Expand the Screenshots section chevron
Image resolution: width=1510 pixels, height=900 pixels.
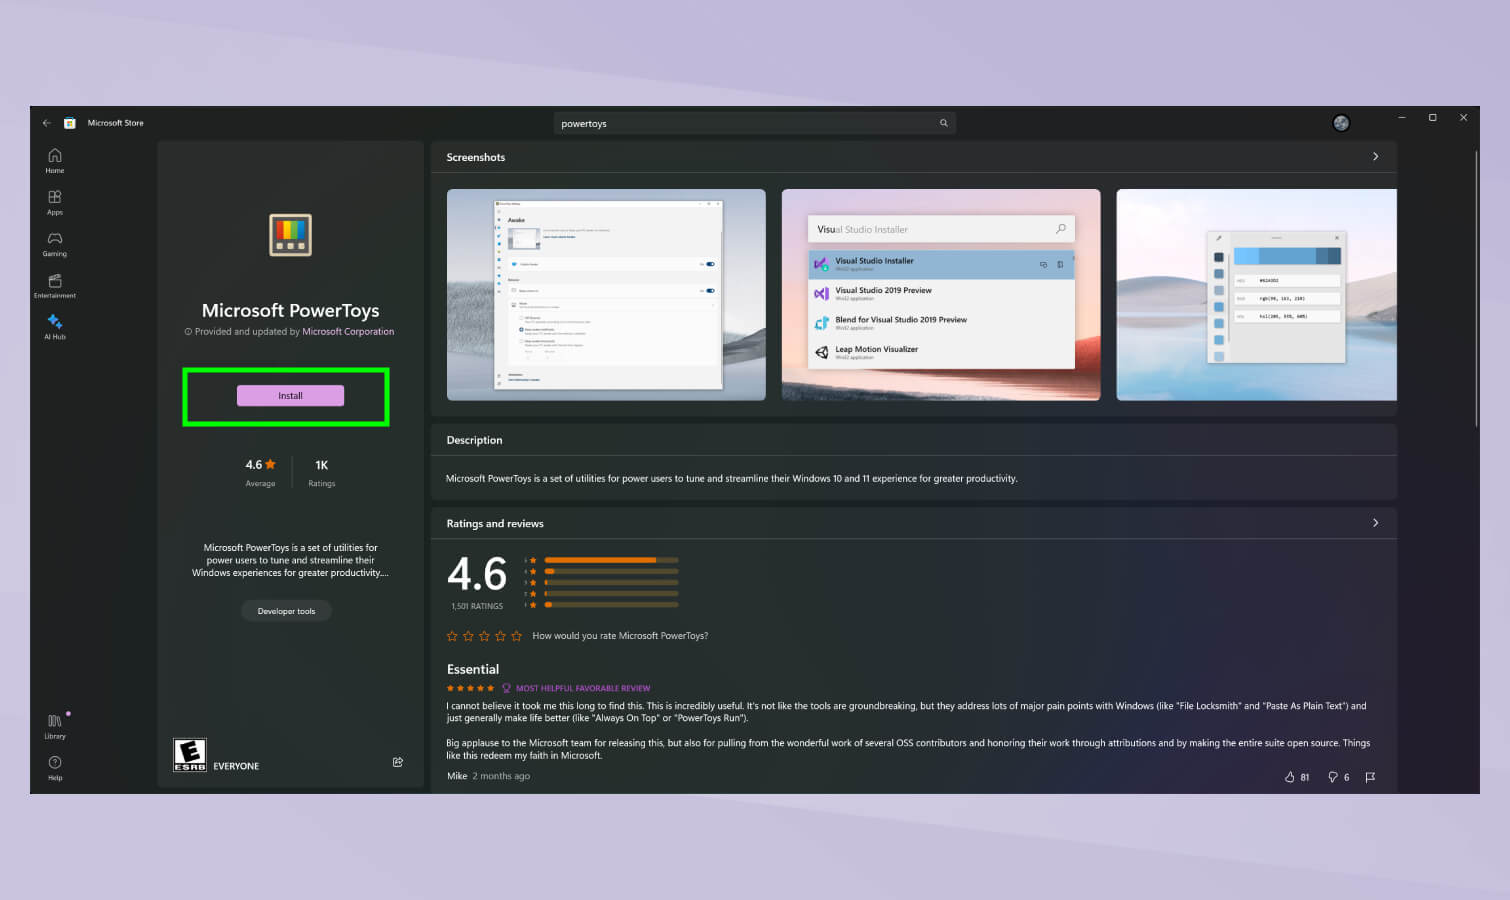pyautogui.click(x=1375, y=157)
